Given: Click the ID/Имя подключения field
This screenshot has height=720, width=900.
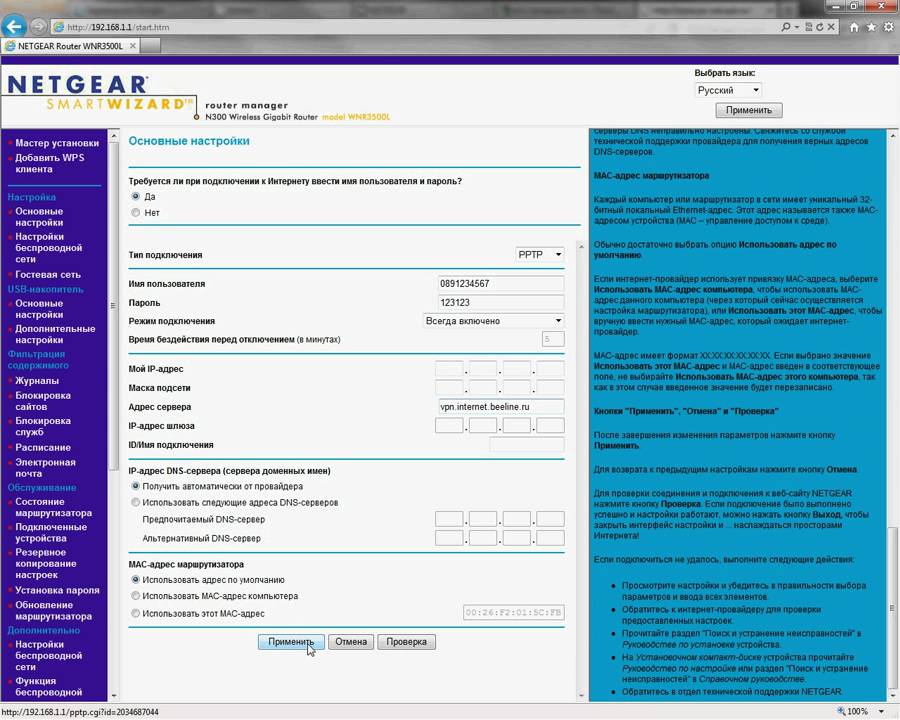Looking at the screenshot, I should pos(526,444).
